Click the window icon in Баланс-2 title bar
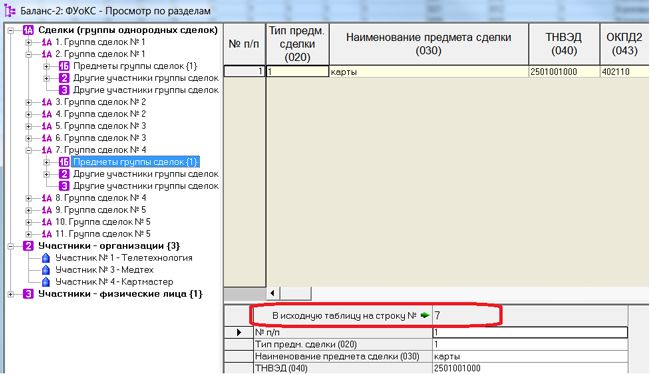Image resolution: width=650 pixels, height=375 pixels. [x=9, y=10]
